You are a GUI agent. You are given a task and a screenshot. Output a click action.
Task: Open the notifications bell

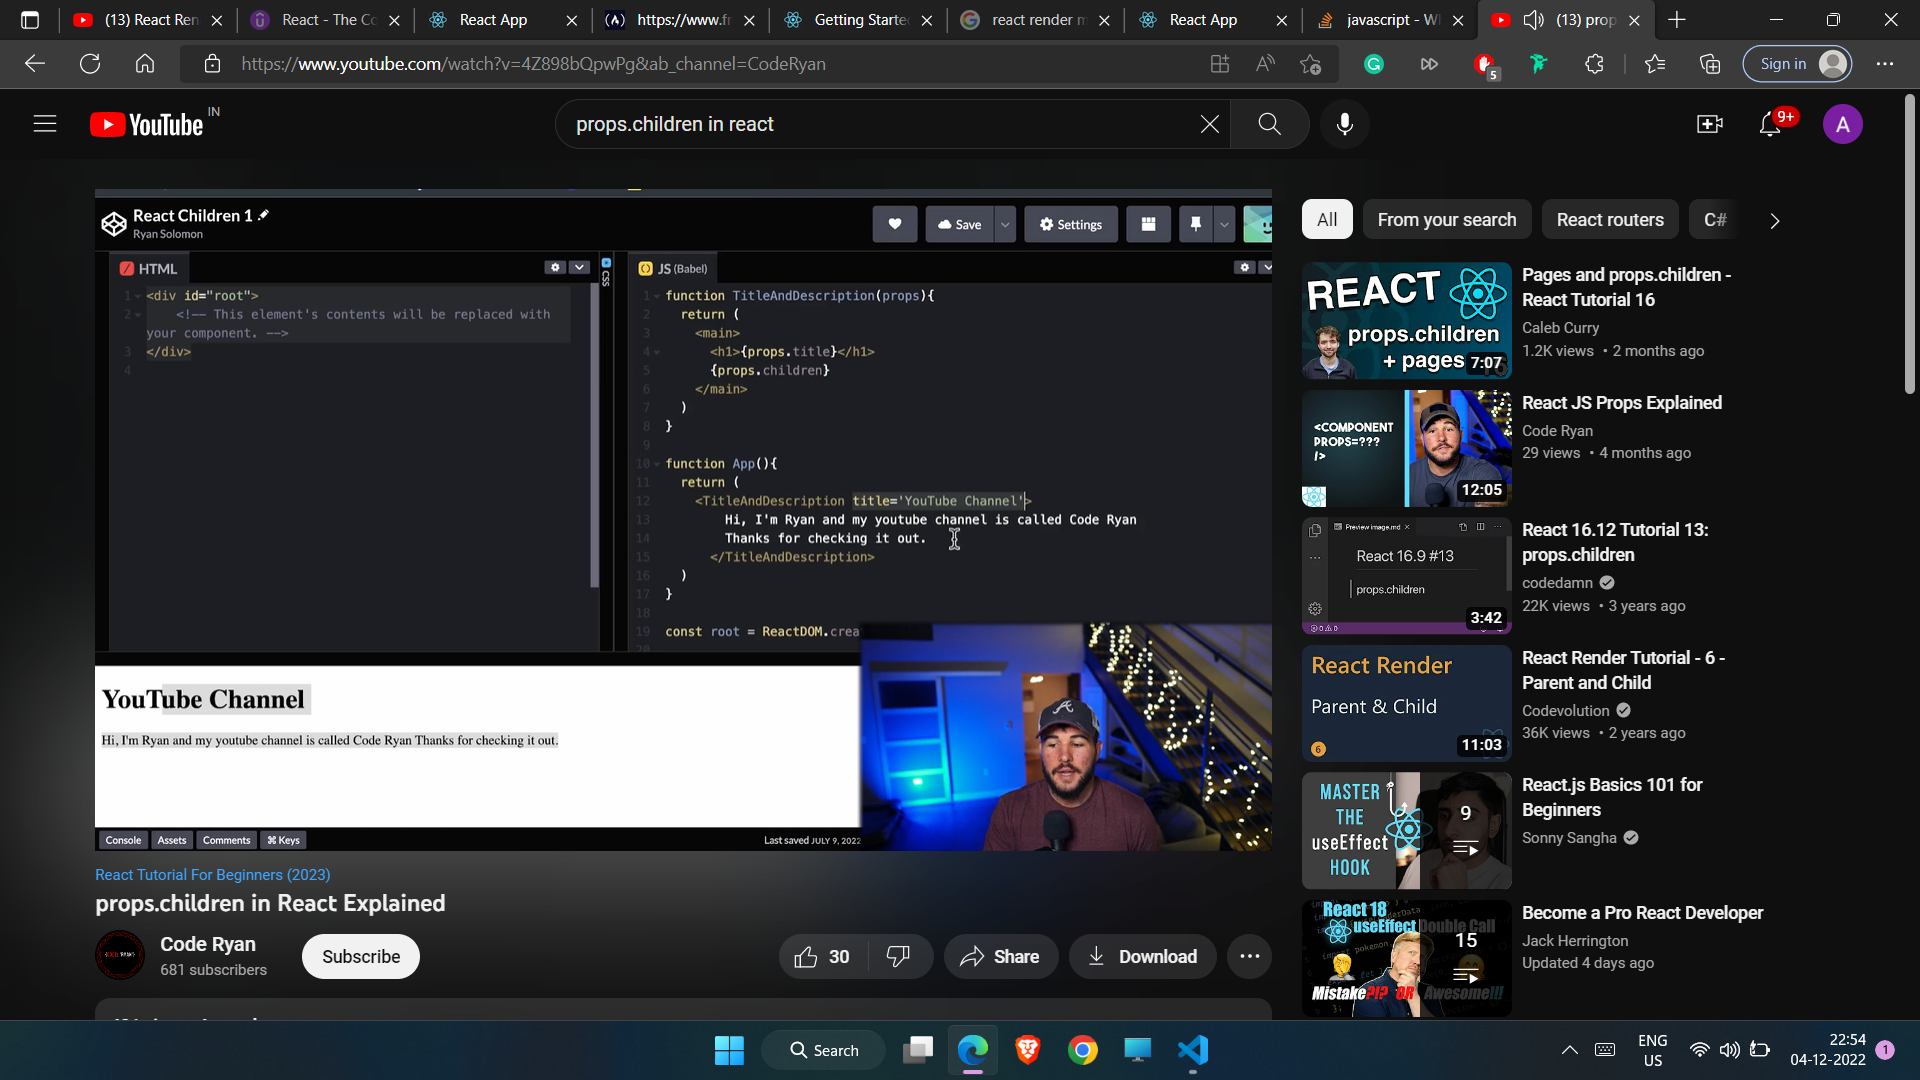(1770, 124)
